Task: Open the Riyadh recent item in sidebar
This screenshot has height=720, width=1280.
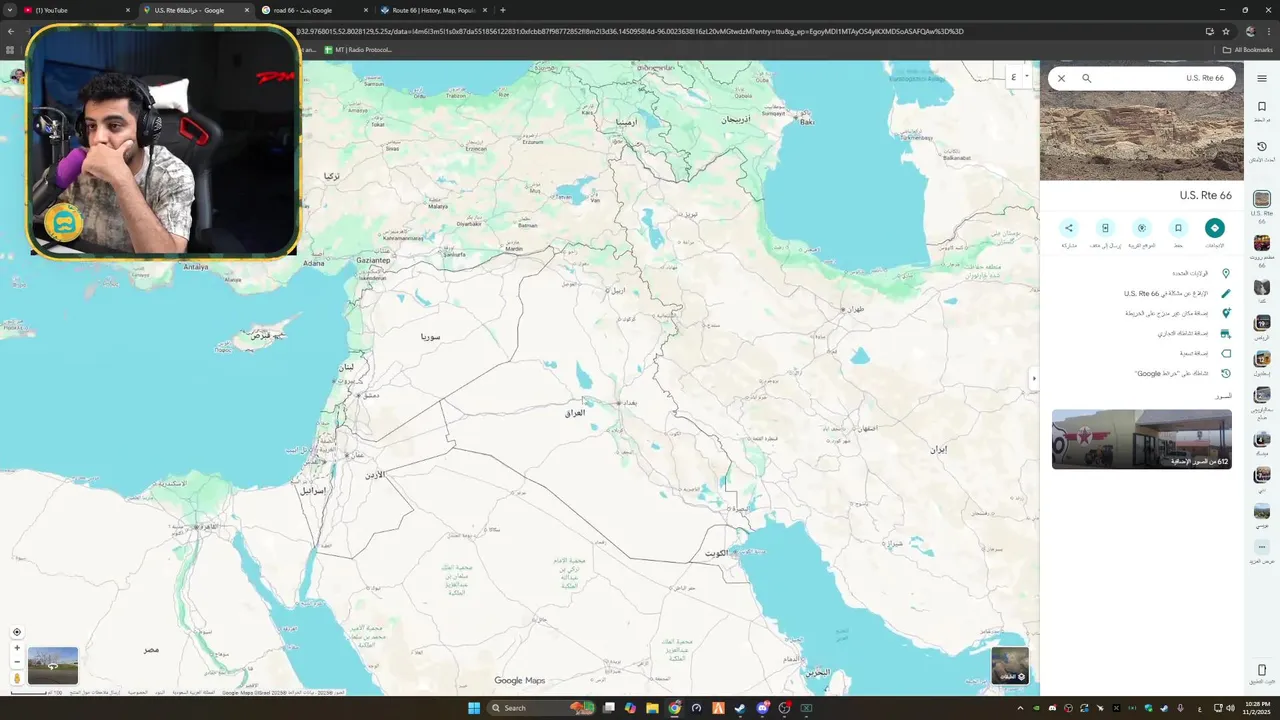Action: click(x=1262, y=327)
